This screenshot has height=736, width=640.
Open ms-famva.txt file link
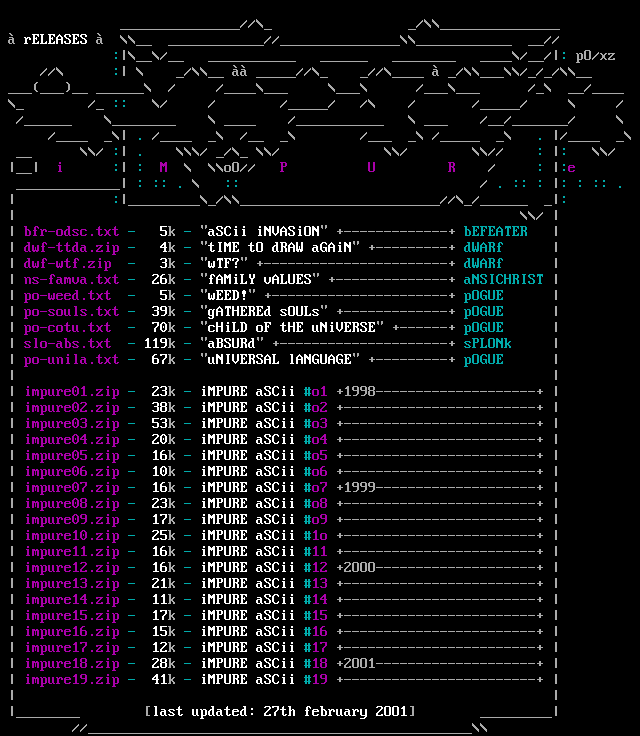coord(71,279)
